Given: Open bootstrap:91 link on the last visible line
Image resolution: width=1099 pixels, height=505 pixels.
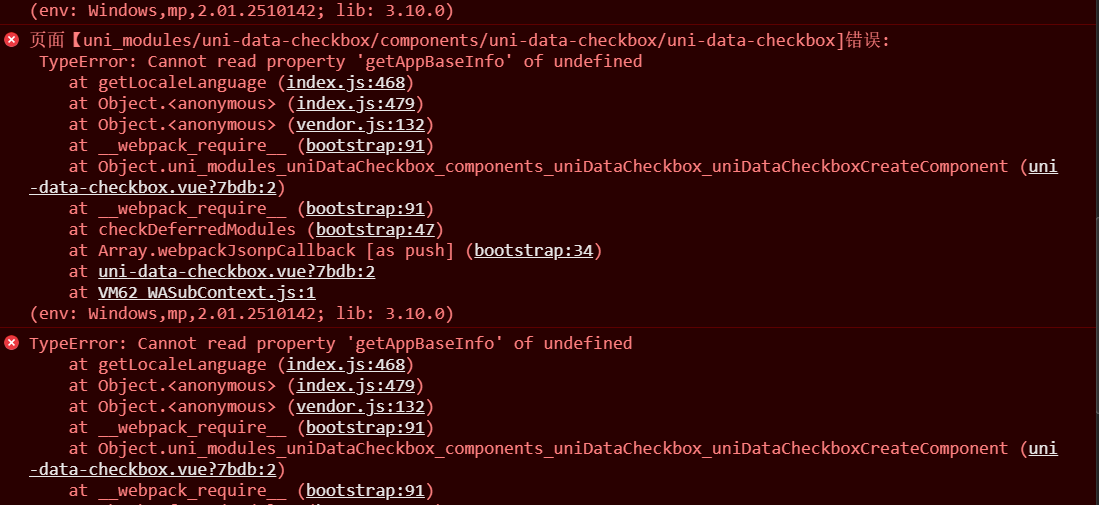Looking at the screenshot, I should pos(366,490).
